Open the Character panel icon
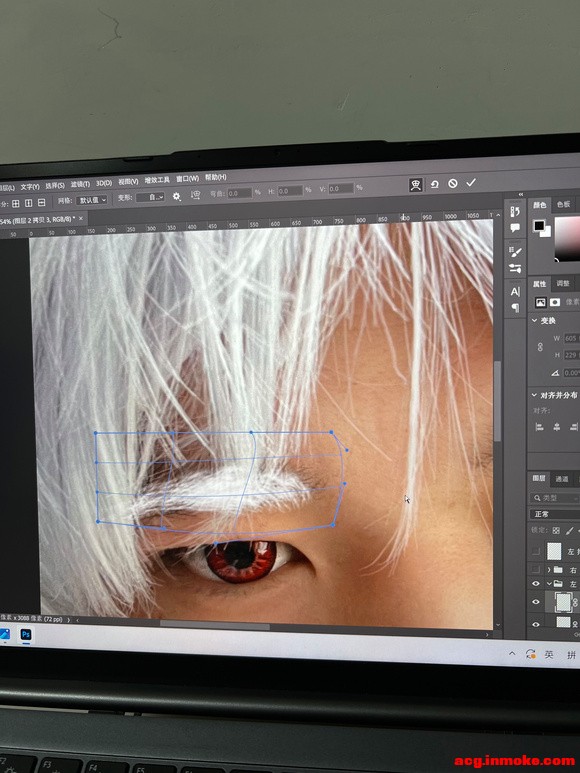The image size is (580, 773). pyautogui.click(x=515, y=291)
